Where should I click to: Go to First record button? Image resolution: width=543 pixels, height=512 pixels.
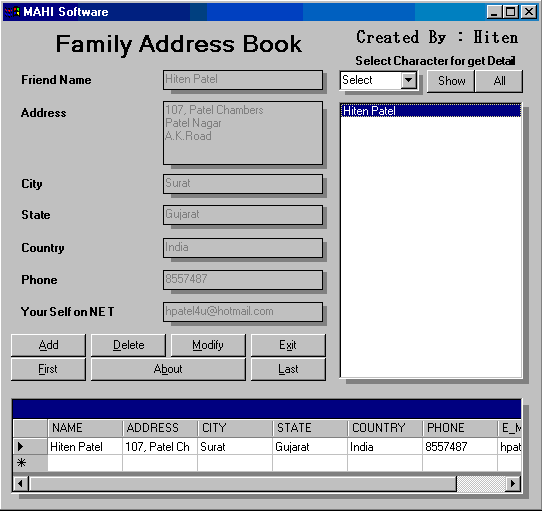tap(48, 369)
